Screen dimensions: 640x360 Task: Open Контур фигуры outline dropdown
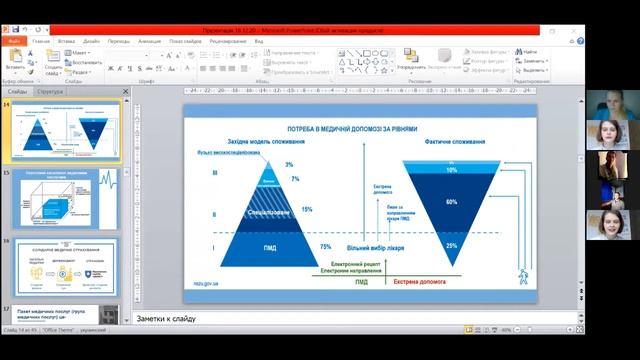tap(486, 61)
